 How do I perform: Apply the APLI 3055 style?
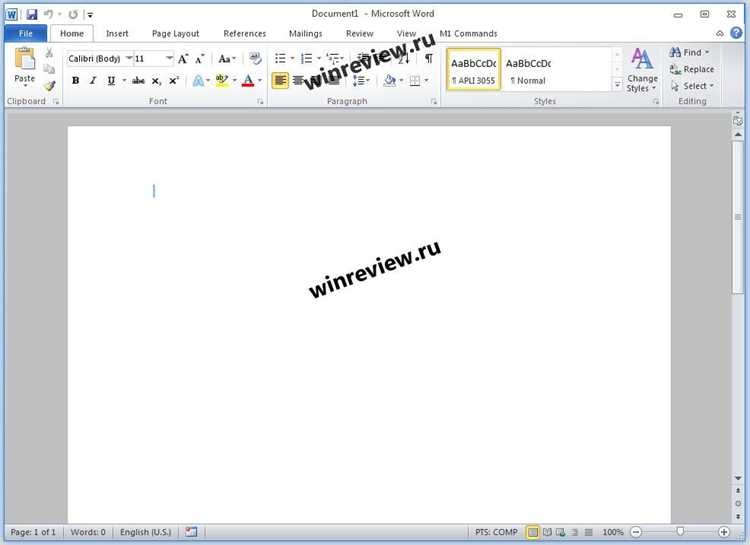[x=474, y=70]
